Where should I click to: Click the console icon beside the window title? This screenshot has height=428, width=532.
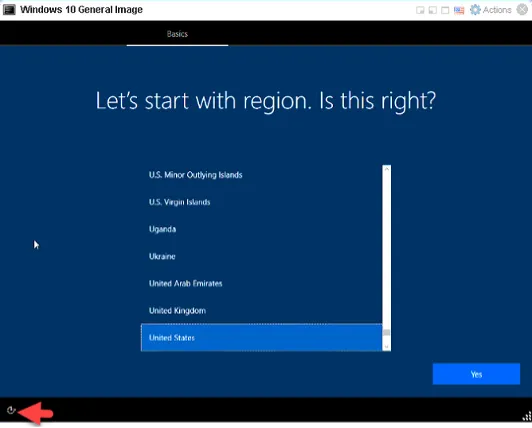[x=9, y=10]
